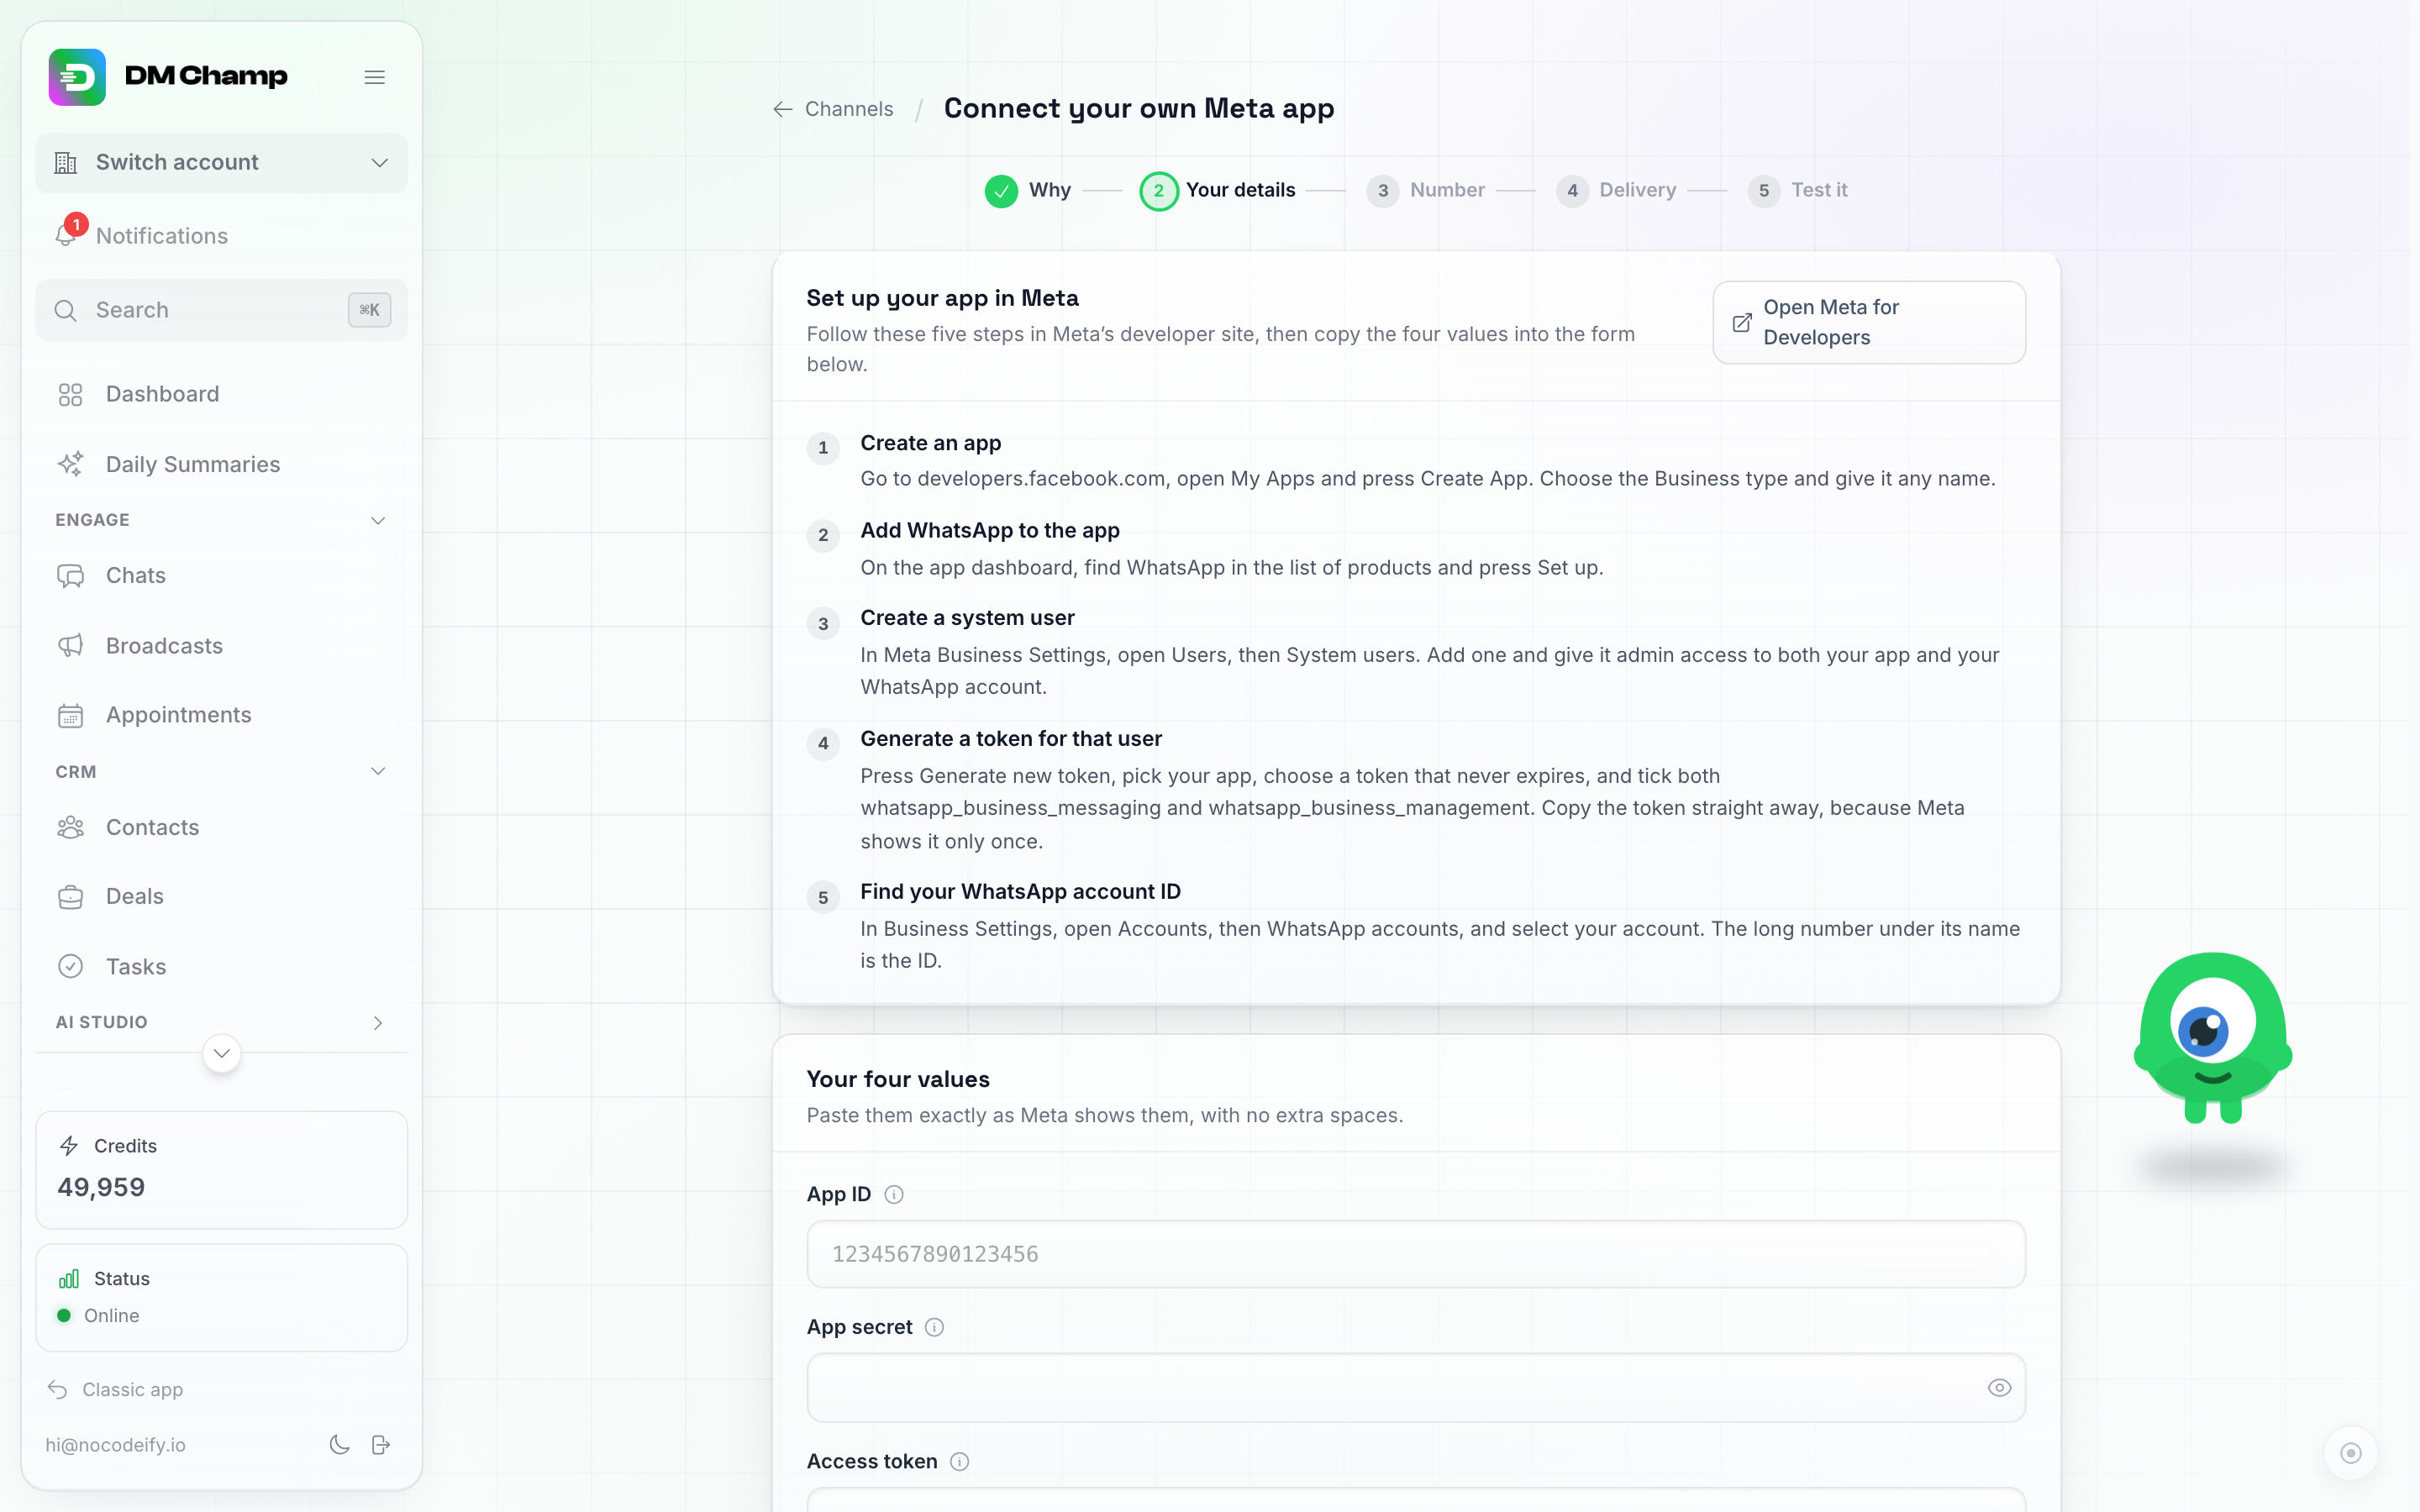The width and height of the screenshot is (2420, 1512).
Task: Select the Your details step
Action: click(x=1217, y=190)
